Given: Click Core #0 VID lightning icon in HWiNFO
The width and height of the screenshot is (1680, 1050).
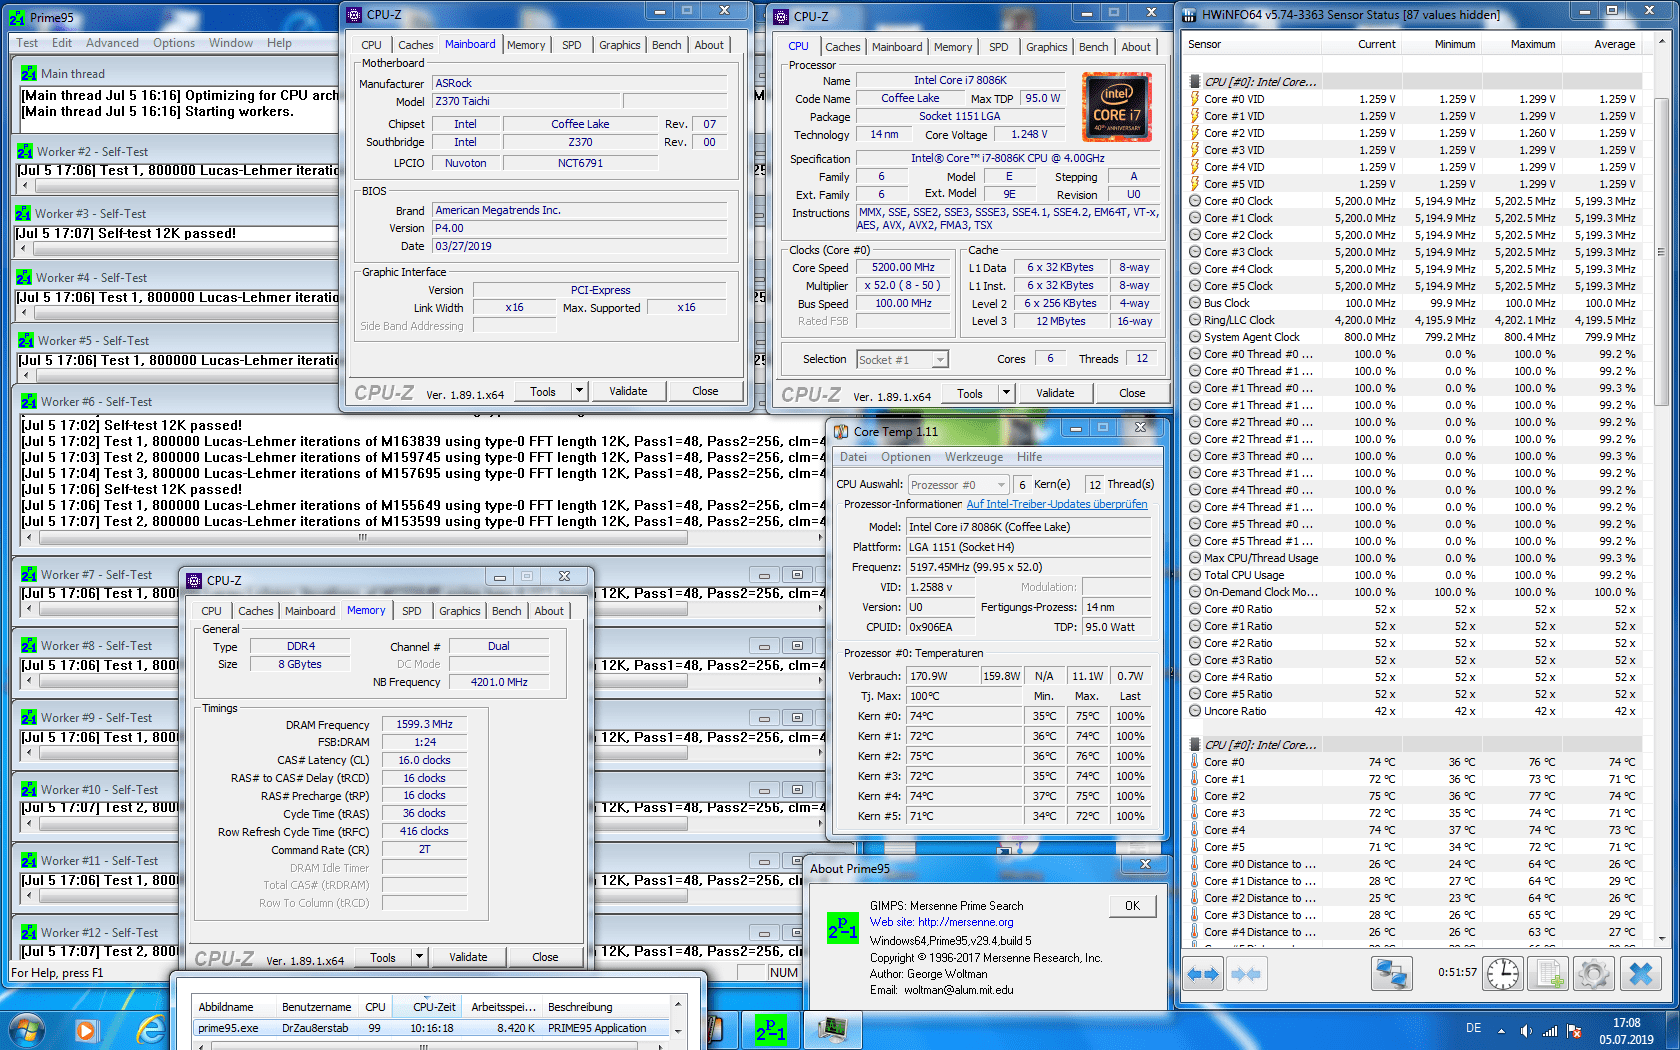Looking at the screenshot, I should click(1195, 99).
